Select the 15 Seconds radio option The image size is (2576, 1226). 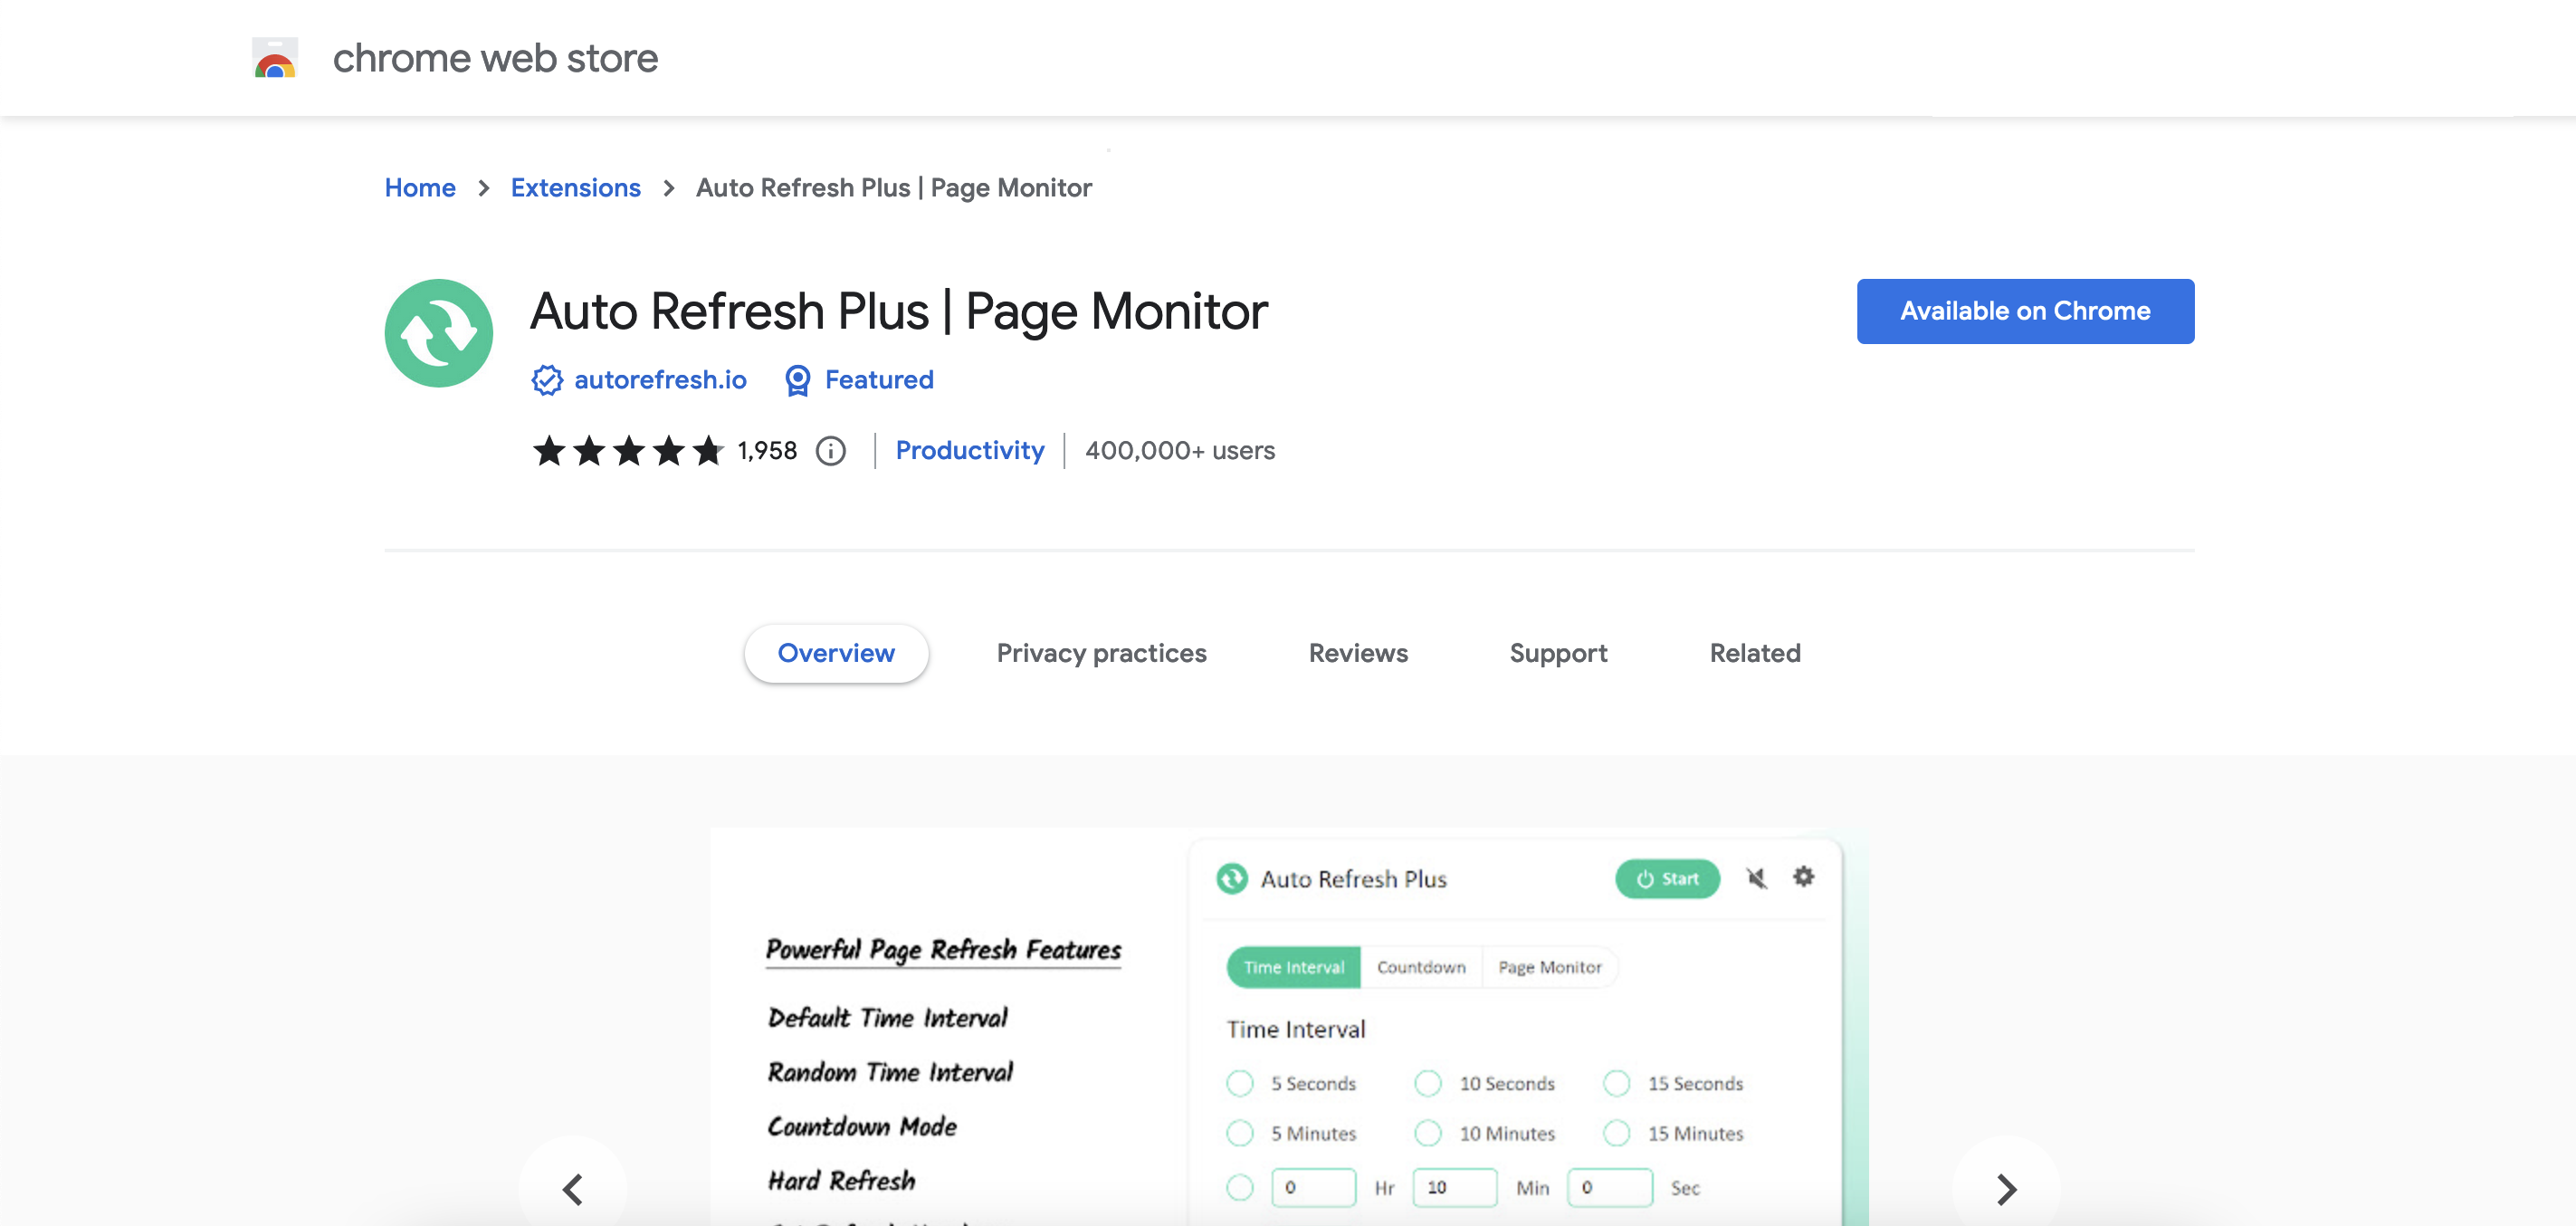tap(1617, 1083)
